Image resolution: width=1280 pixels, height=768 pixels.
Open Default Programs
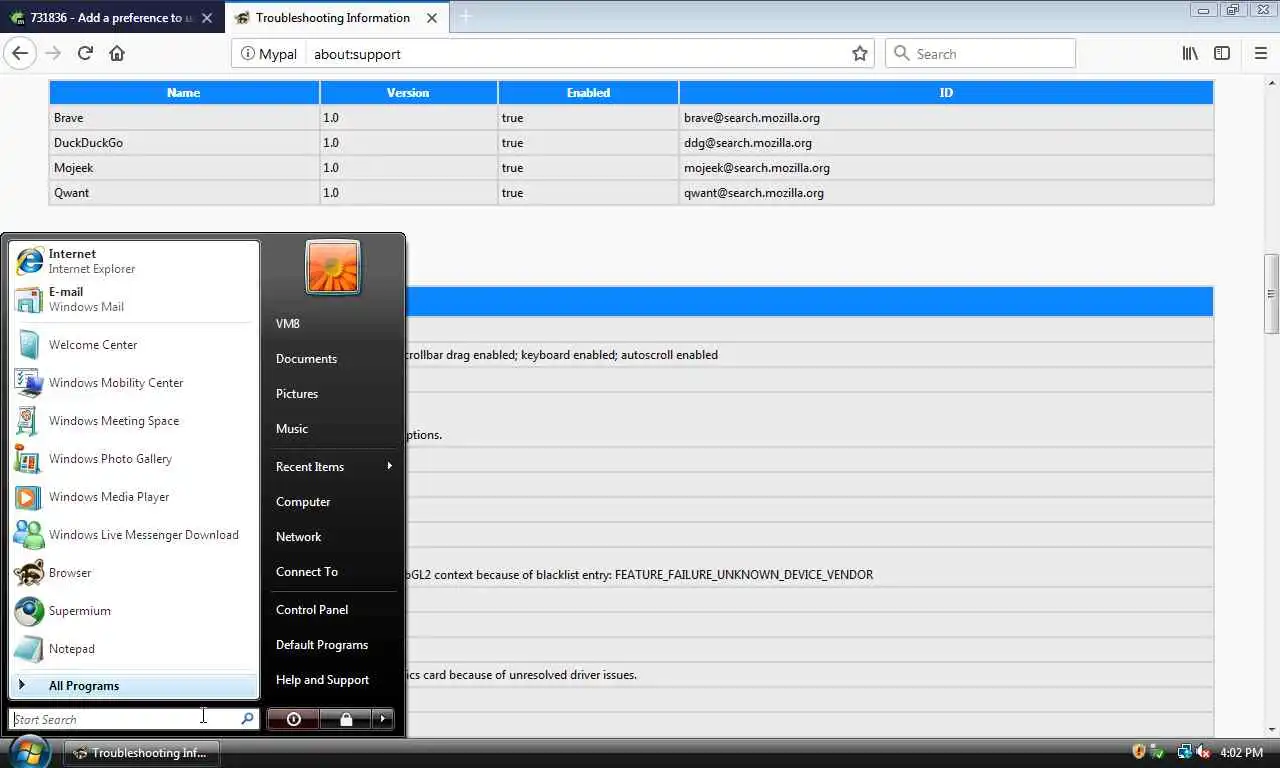333,645
